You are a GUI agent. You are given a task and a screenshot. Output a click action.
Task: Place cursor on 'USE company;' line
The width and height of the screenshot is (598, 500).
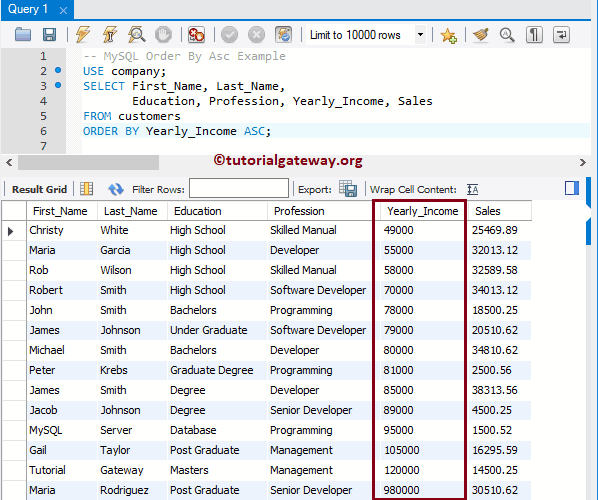pyautogui.click(x=125, y=71)
